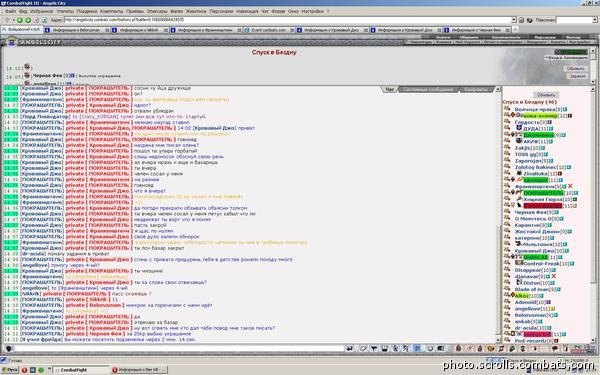Click the eraser icon to clear chat
This screenshot has width=600, height=375.
coord(364,348)
